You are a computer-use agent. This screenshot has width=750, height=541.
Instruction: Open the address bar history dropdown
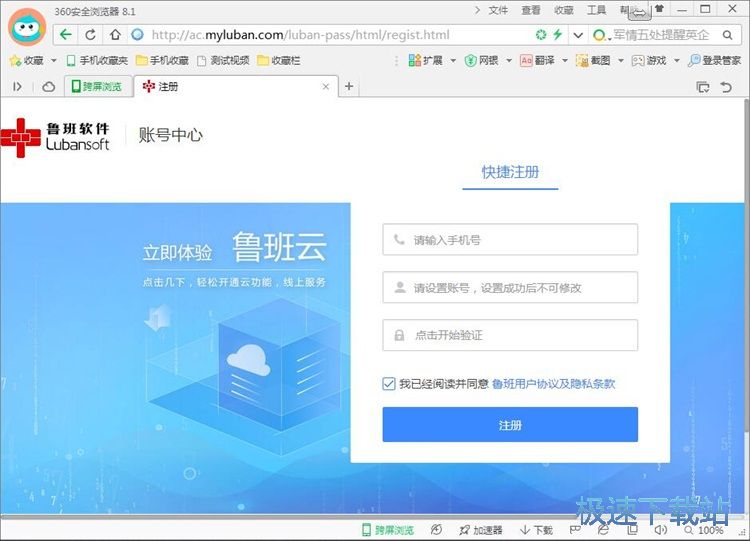pos(578,35)
